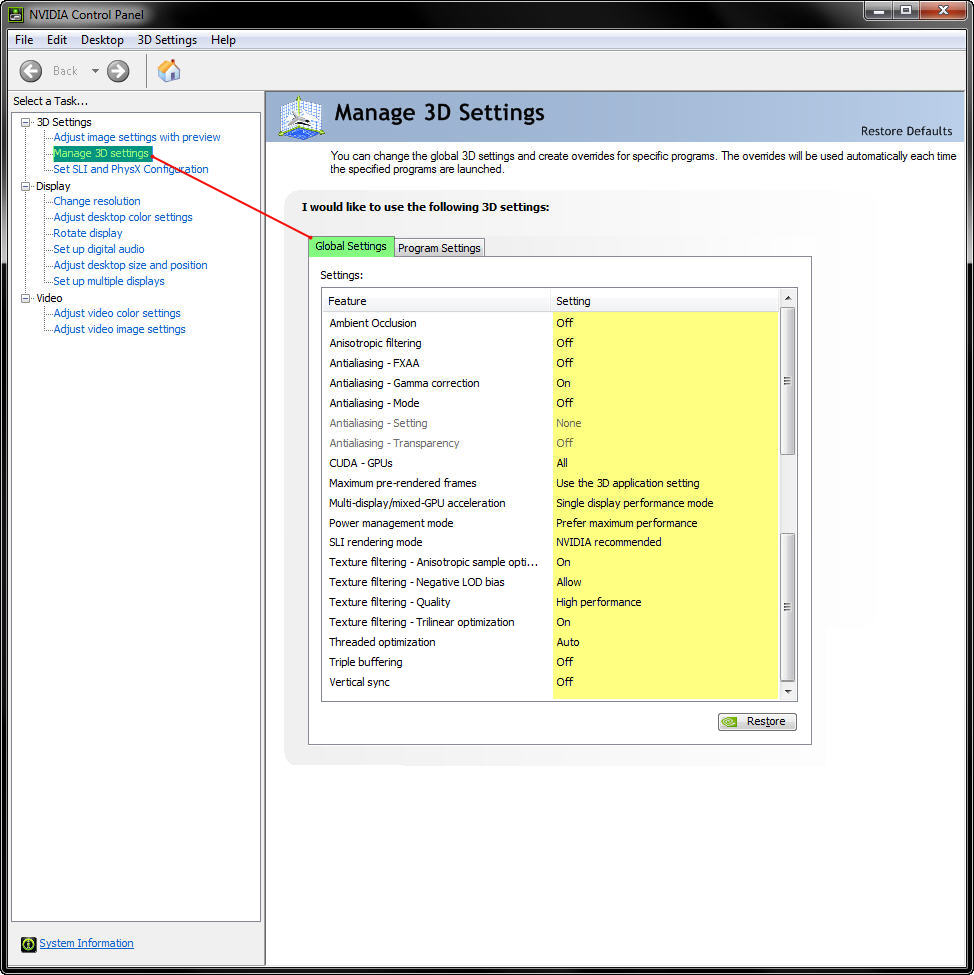Click the System Information icon

point(28,944)
